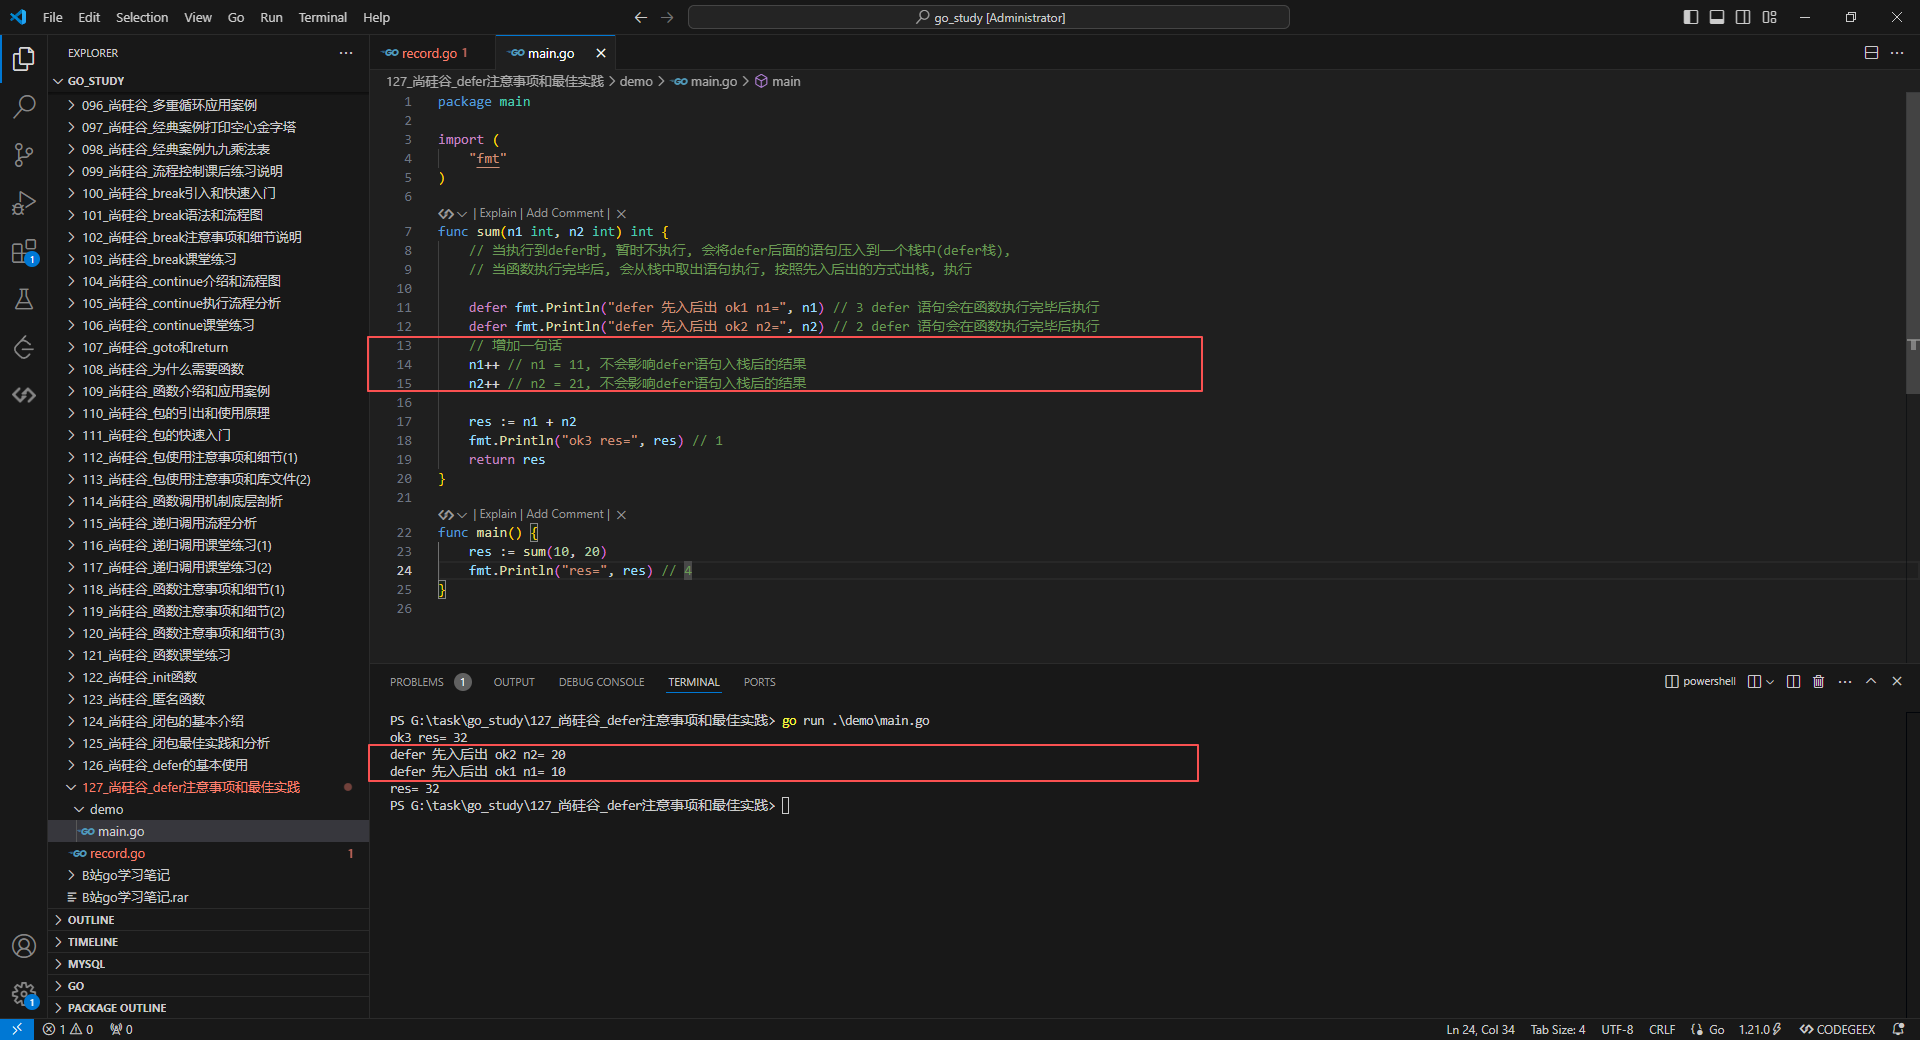Open terminal panel More Actions ellipsis

(1845, 682)
